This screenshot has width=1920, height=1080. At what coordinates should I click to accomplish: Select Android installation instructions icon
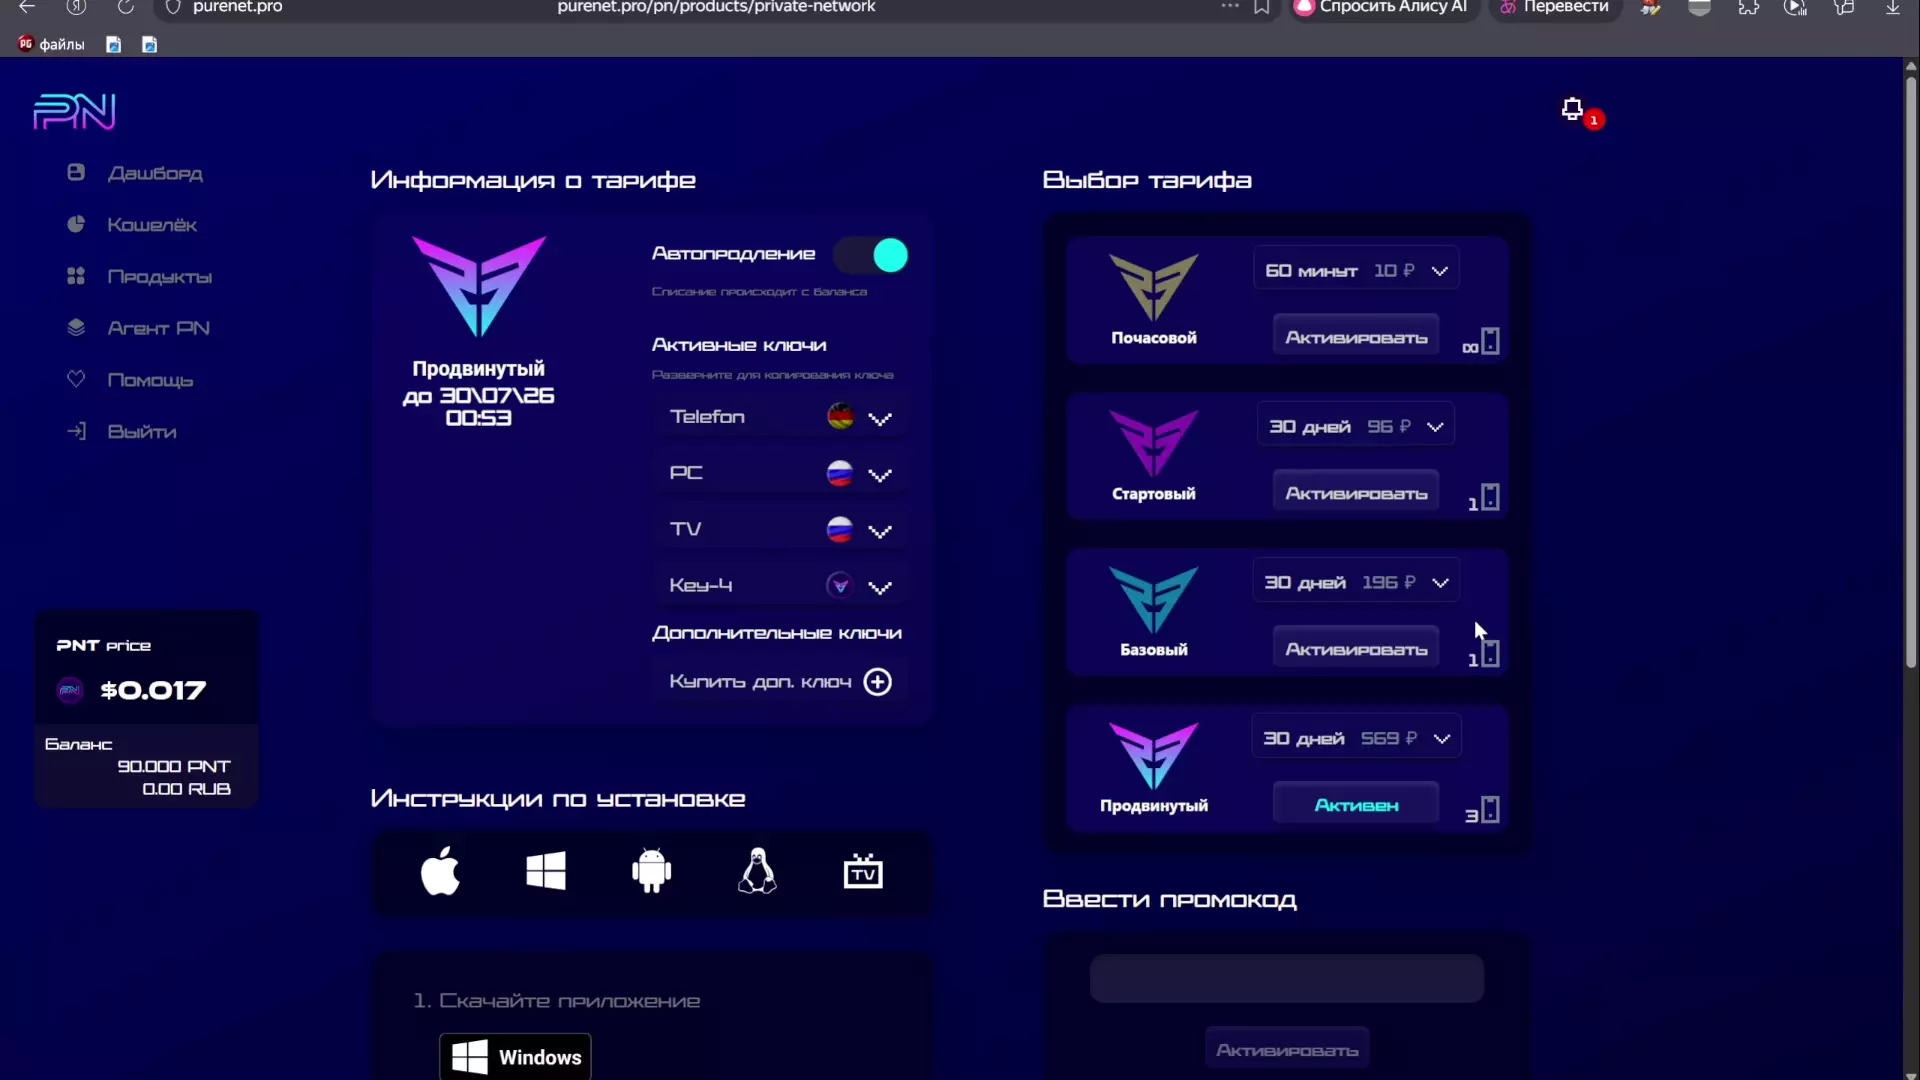point(652,871)
